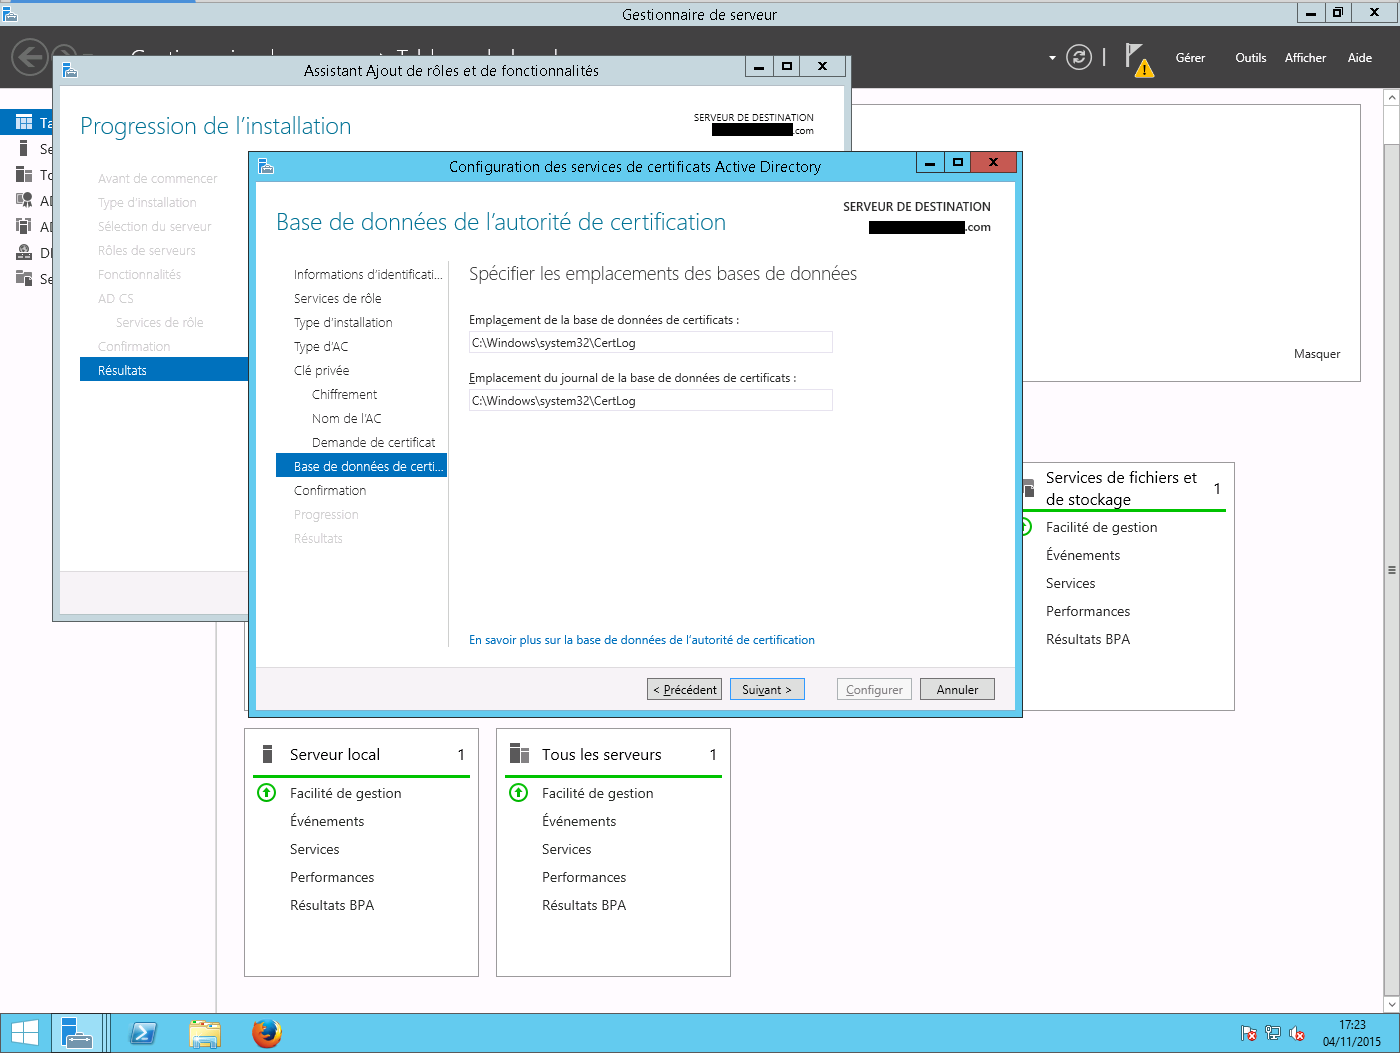The image size is (1400, 1053).
Task: Open Windows PowerShell from the taskbar
Action: point(143,1033)
